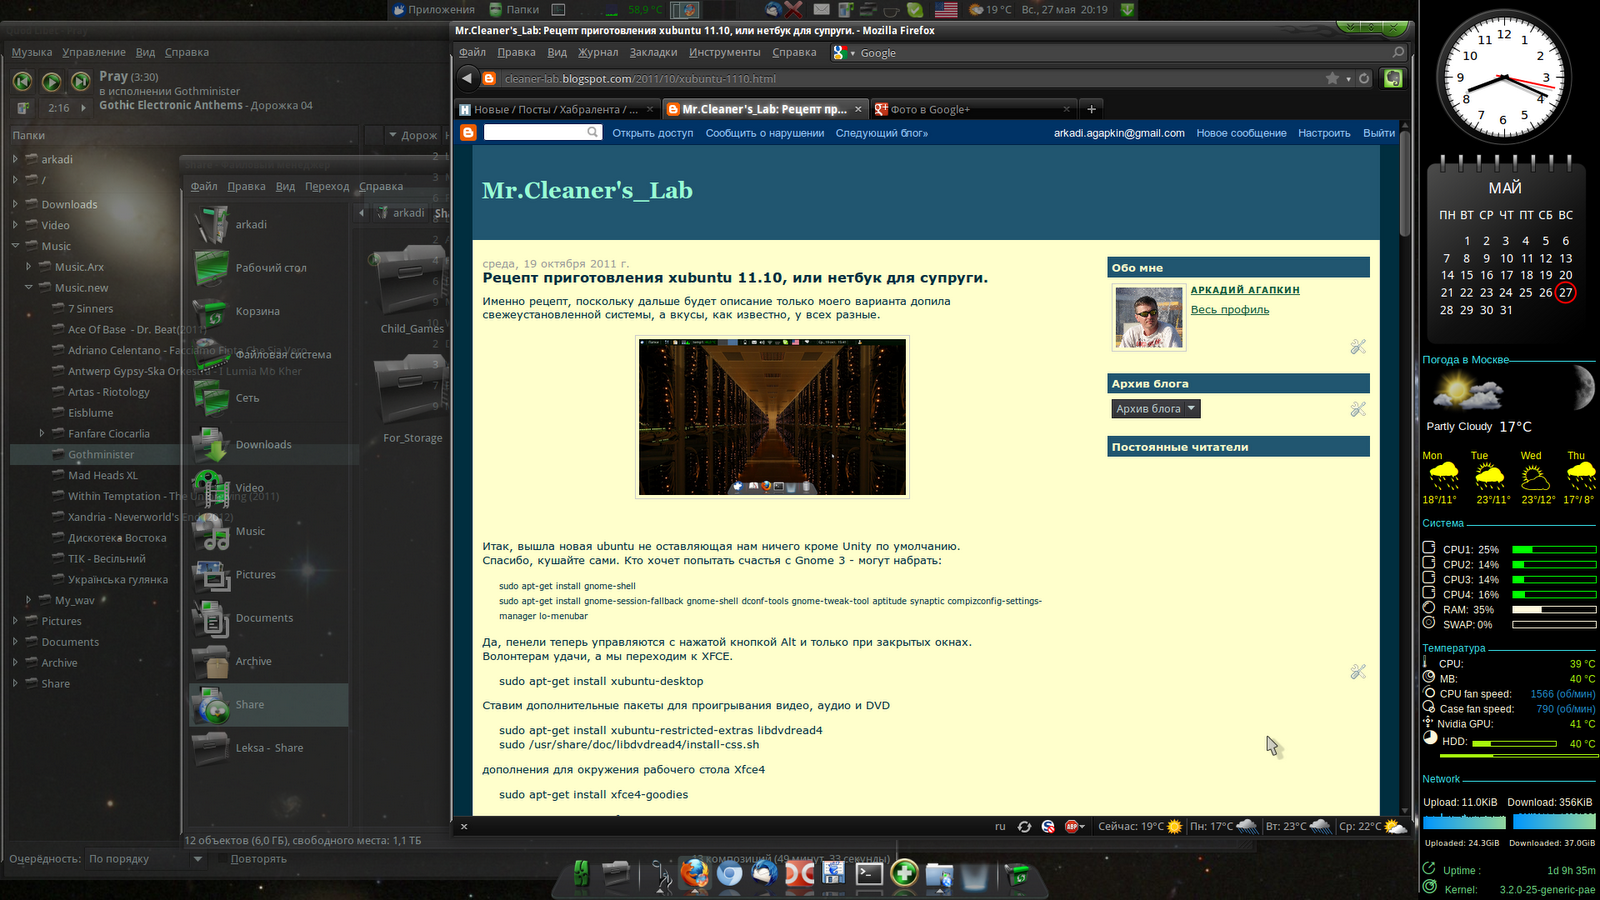Open playback order dropdown По порядку
The width and height of the screenshot is (1600, 900).
145,859
